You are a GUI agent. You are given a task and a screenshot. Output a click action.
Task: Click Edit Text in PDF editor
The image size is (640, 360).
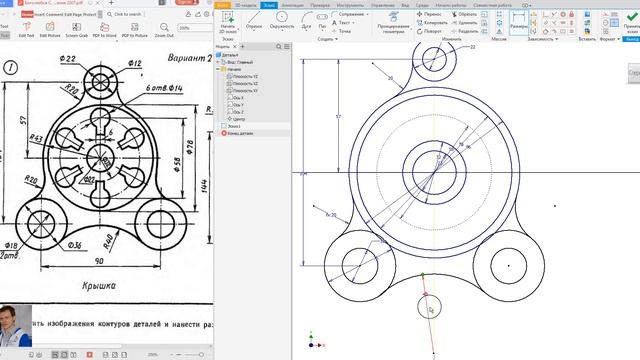(x=27, y=30)
